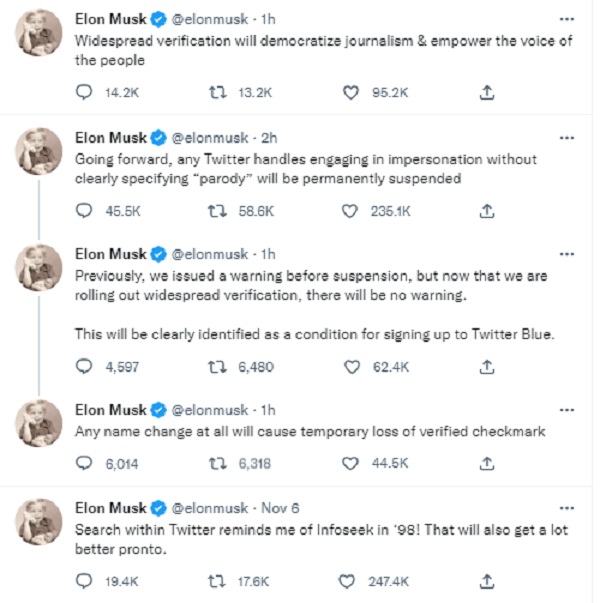Open more options on the impersonation tweet
The width and height of the screenshot is (600, 603).
(x=567, y=138)
